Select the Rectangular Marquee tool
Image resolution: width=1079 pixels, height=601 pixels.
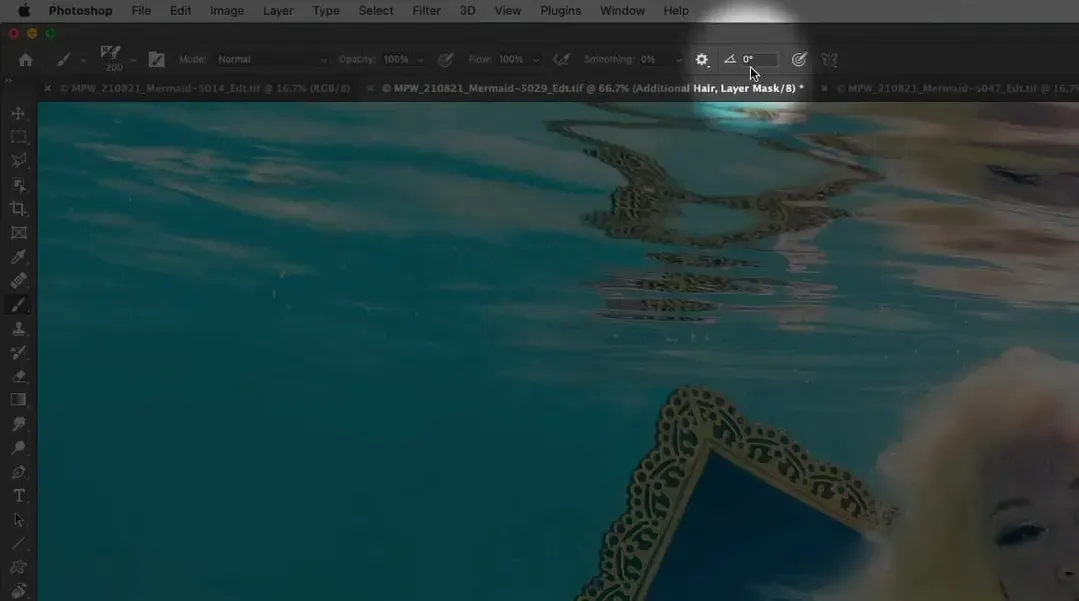coord(18,137)
